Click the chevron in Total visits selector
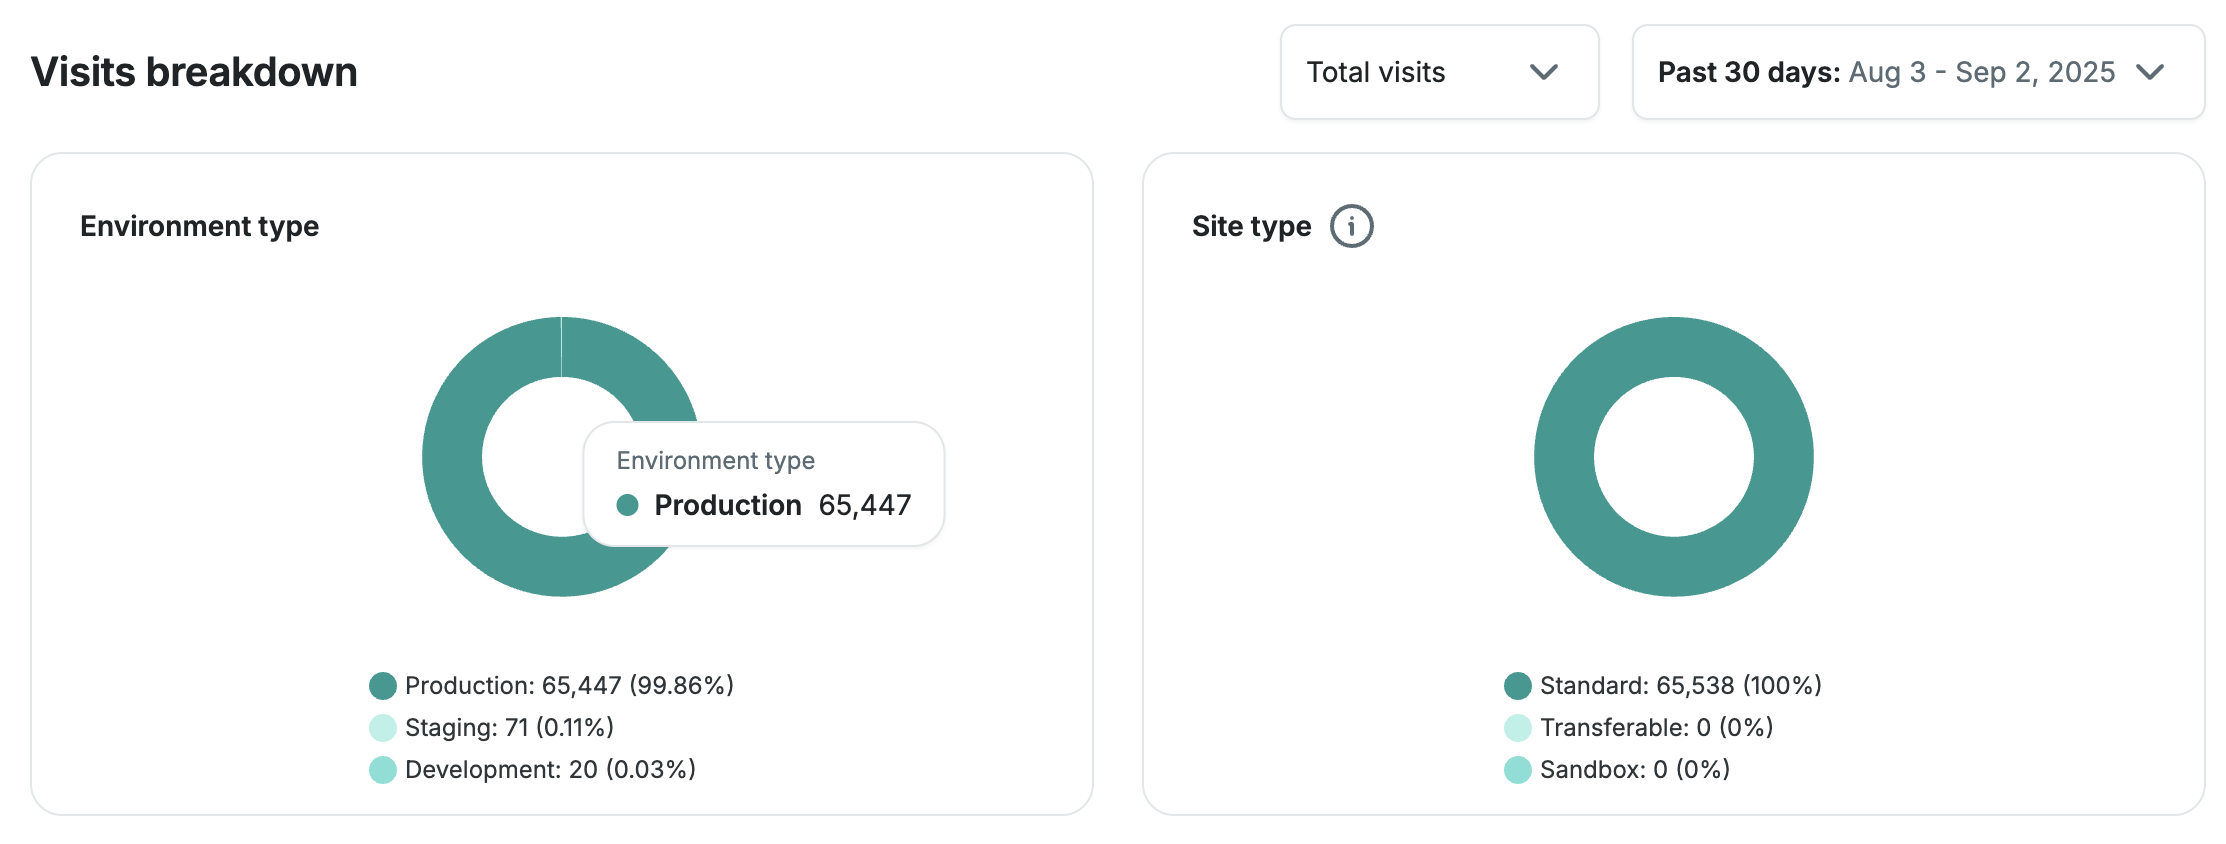This screenshot has width=2226, height=844. point(1544,72)
